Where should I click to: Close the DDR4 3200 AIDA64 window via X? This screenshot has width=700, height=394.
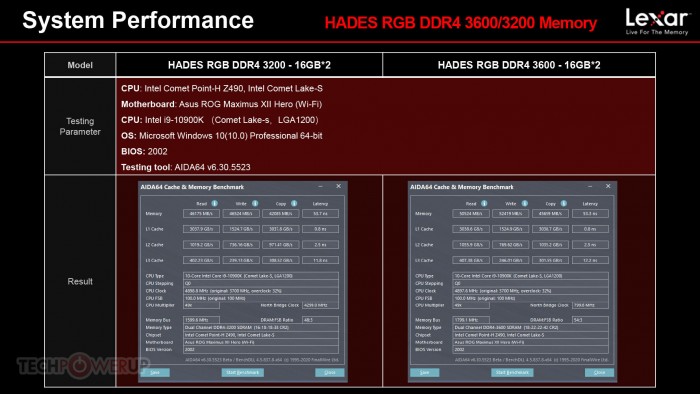click(338, 186)
